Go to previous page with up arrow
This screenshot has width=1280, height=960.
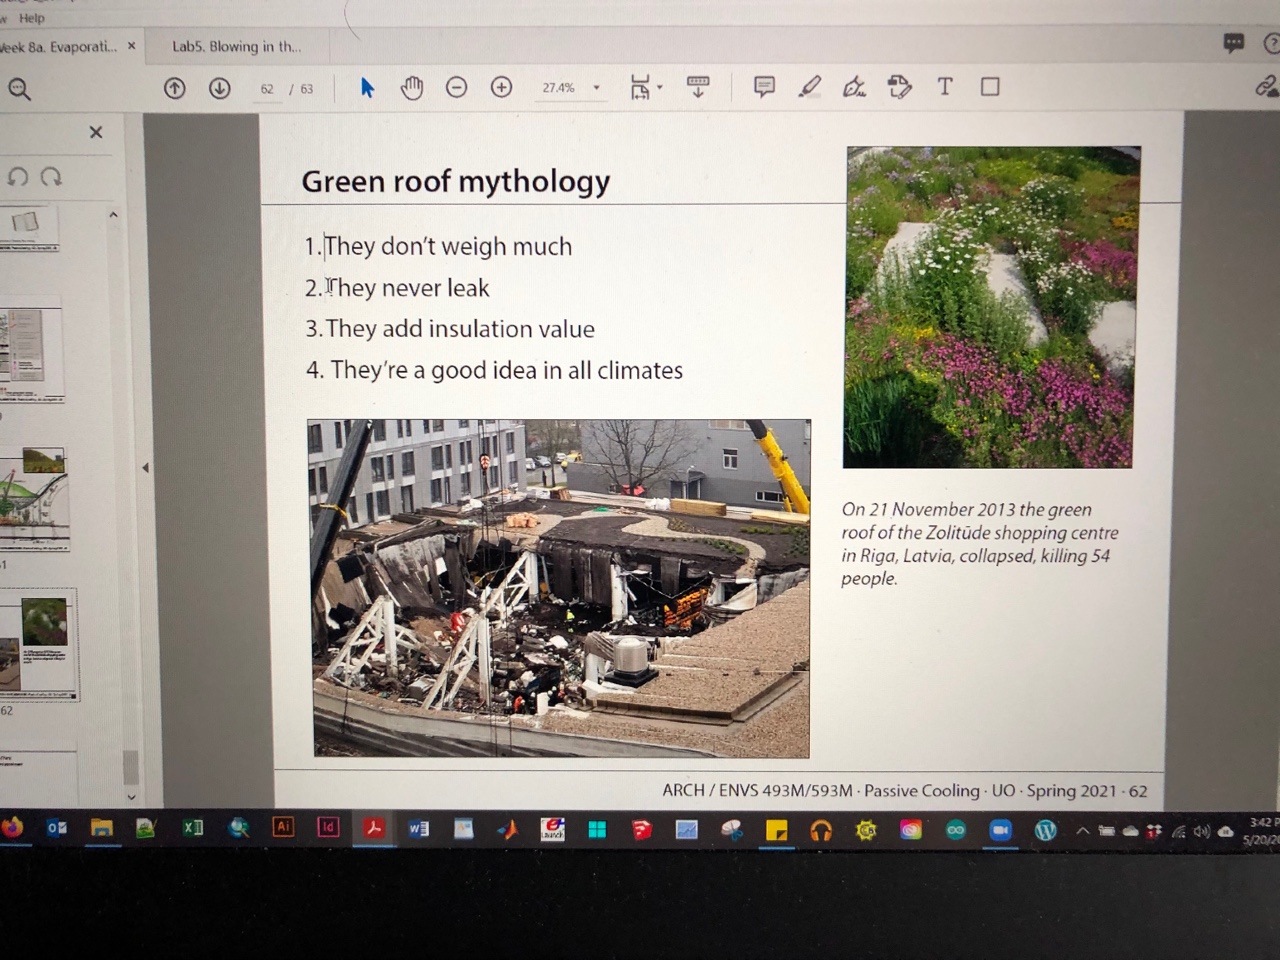175,88
